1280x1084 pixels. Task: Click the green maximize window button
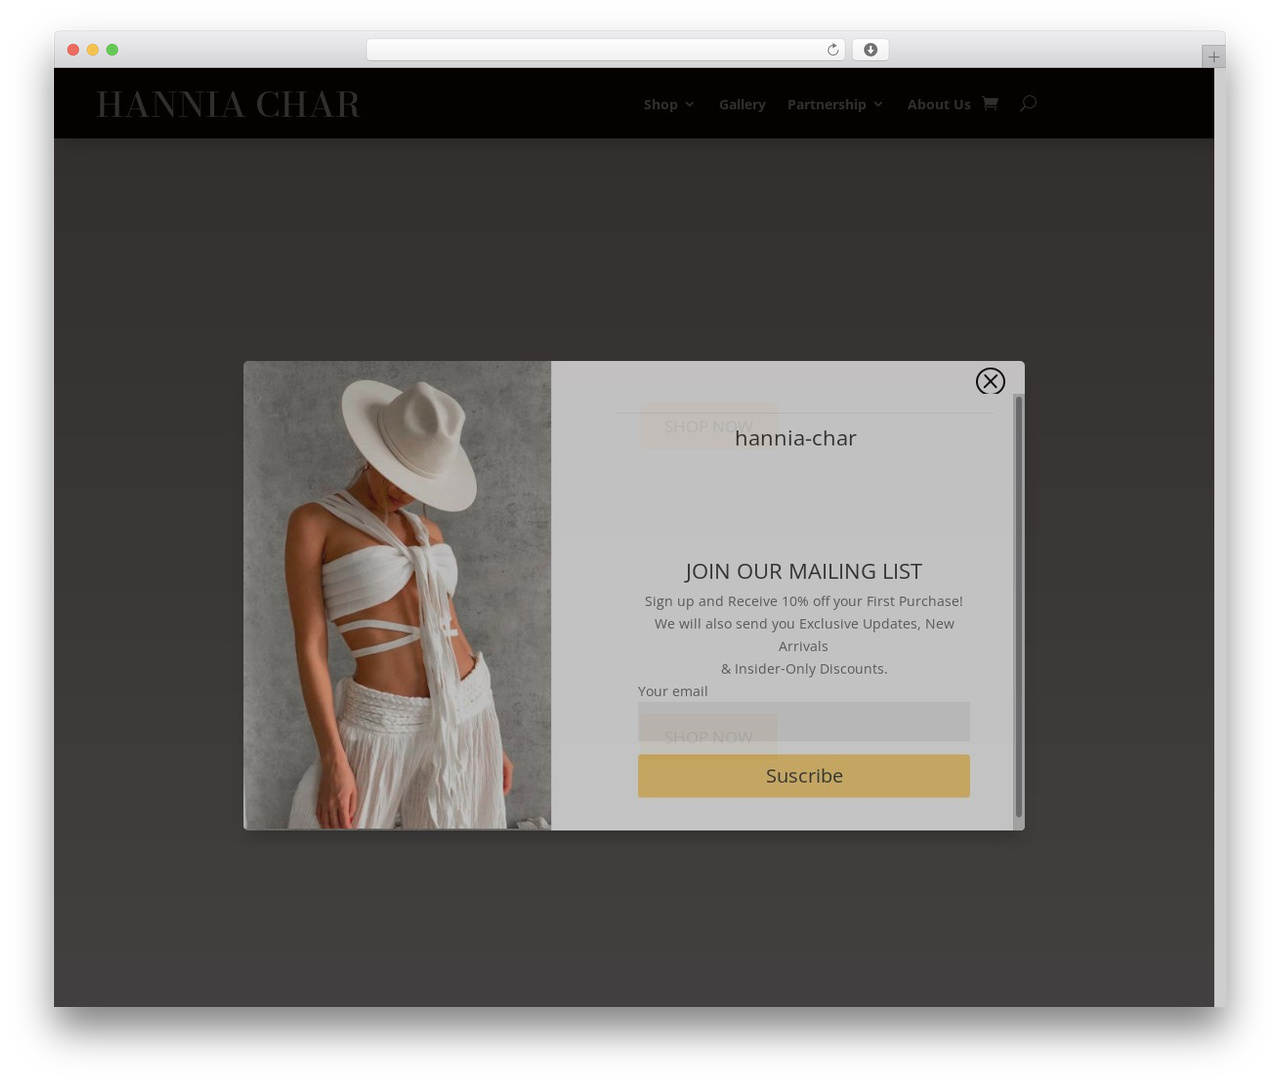(112, 50)
